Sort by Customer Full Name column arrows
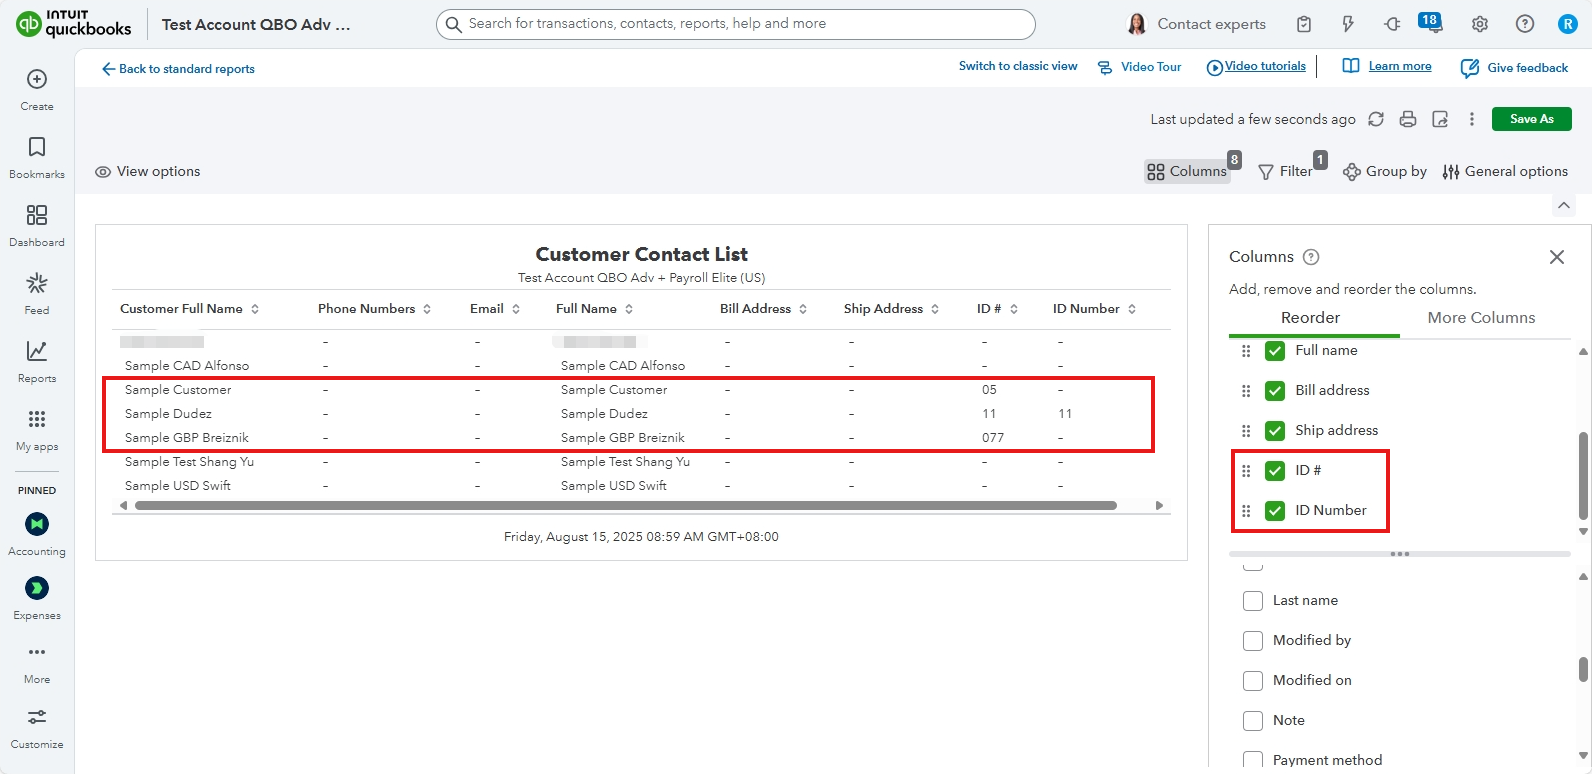Screen dimensions: 1592x774 [x=255, y=309]
